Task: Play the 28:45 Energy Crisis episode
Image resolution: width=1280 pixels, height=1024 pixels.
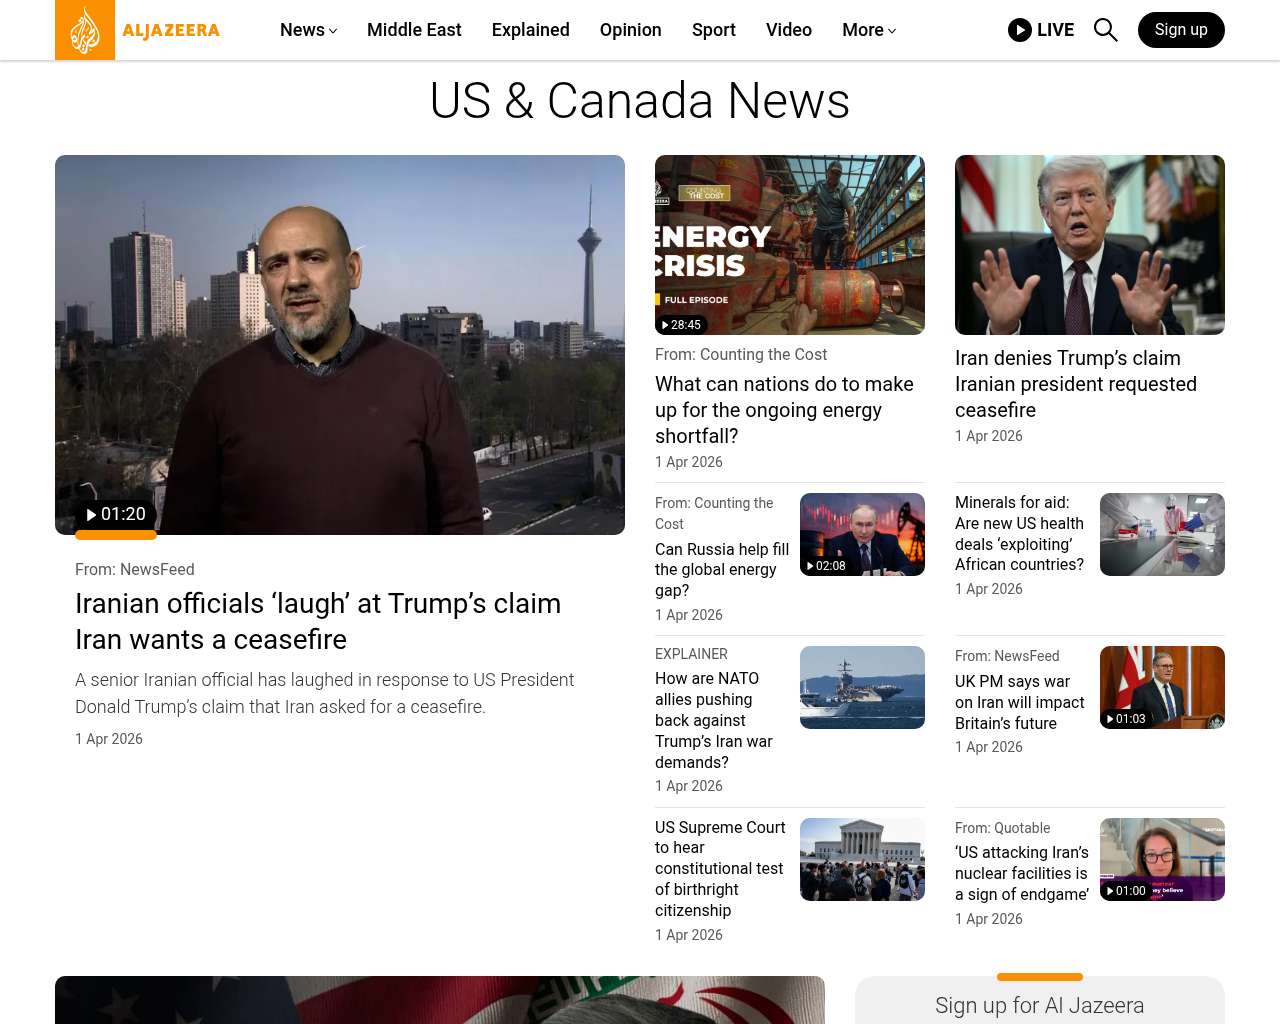Action: tap(681, 325)
